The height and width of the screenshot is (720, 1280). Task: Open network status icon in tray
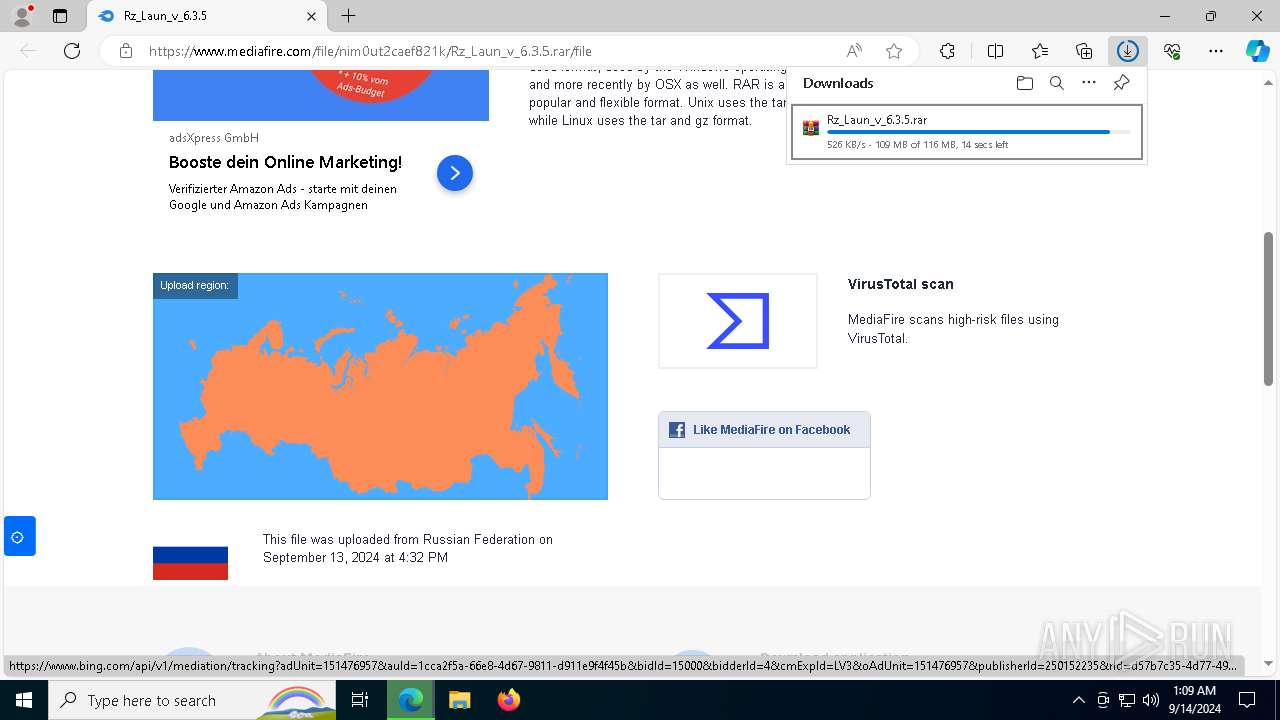pyautogui.click(x=1127, y=700)
